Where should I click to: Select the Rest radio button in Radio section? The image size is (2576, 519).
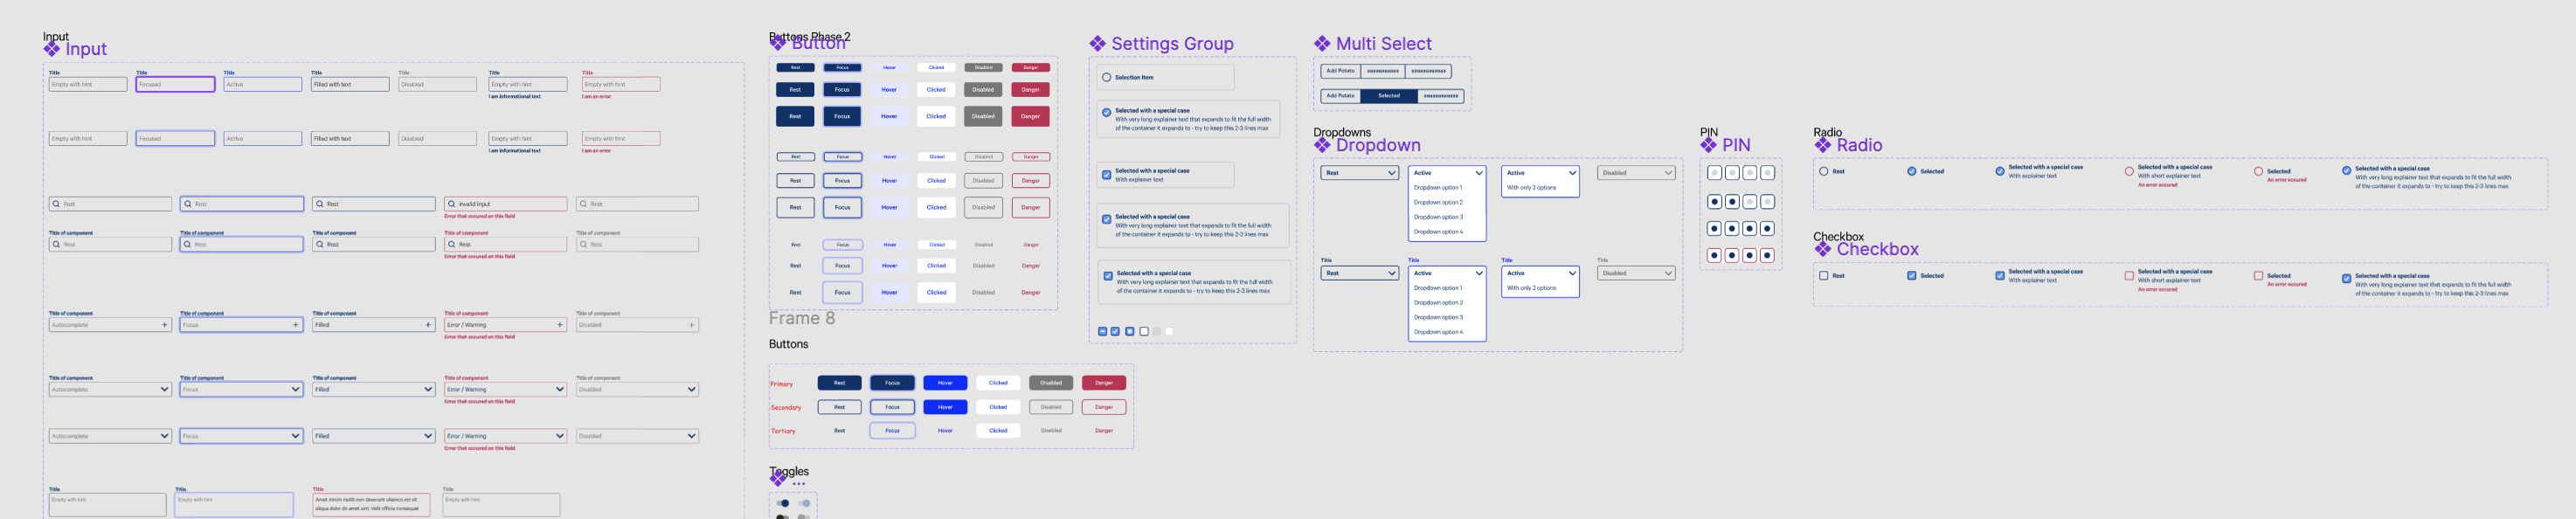1824,172
